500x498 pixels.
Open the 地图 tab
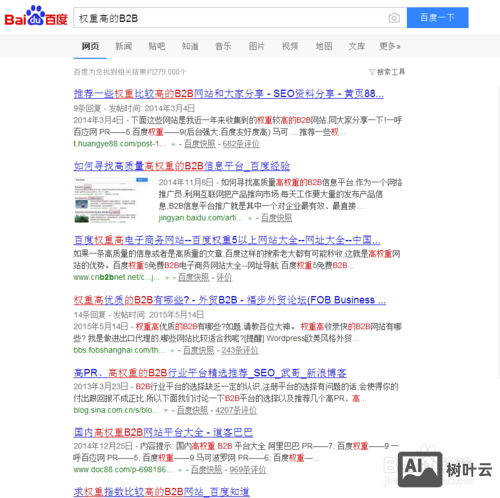(324, 46)
